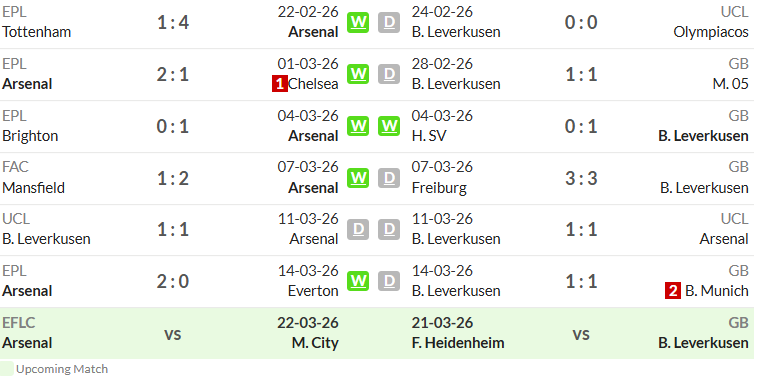Click the green W badge for H. SV match

(x=389, y=126)
